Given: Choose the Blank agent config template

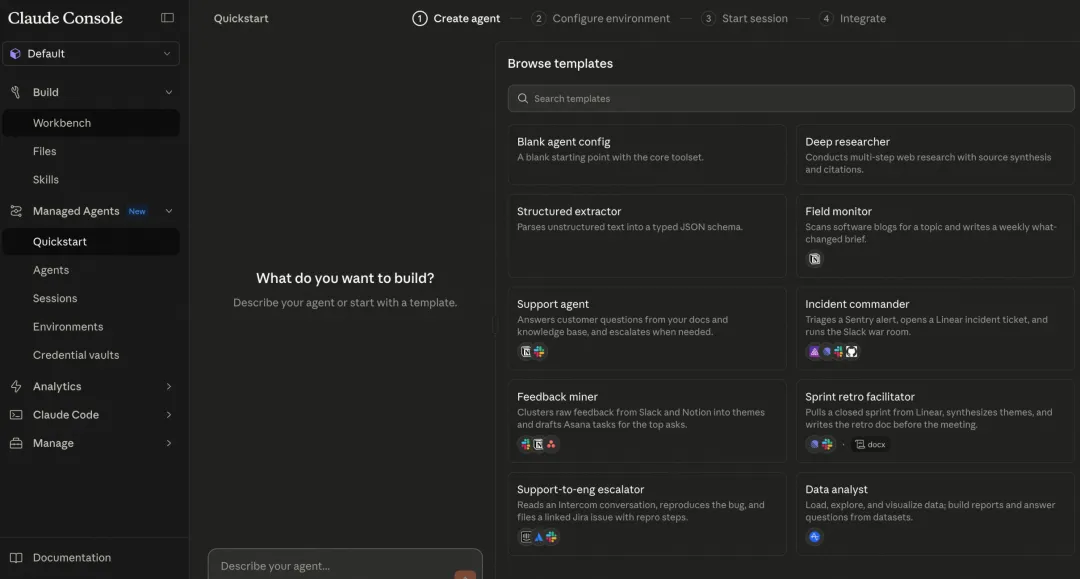Looking at the screenshot, I should click(x=646, y=155).
